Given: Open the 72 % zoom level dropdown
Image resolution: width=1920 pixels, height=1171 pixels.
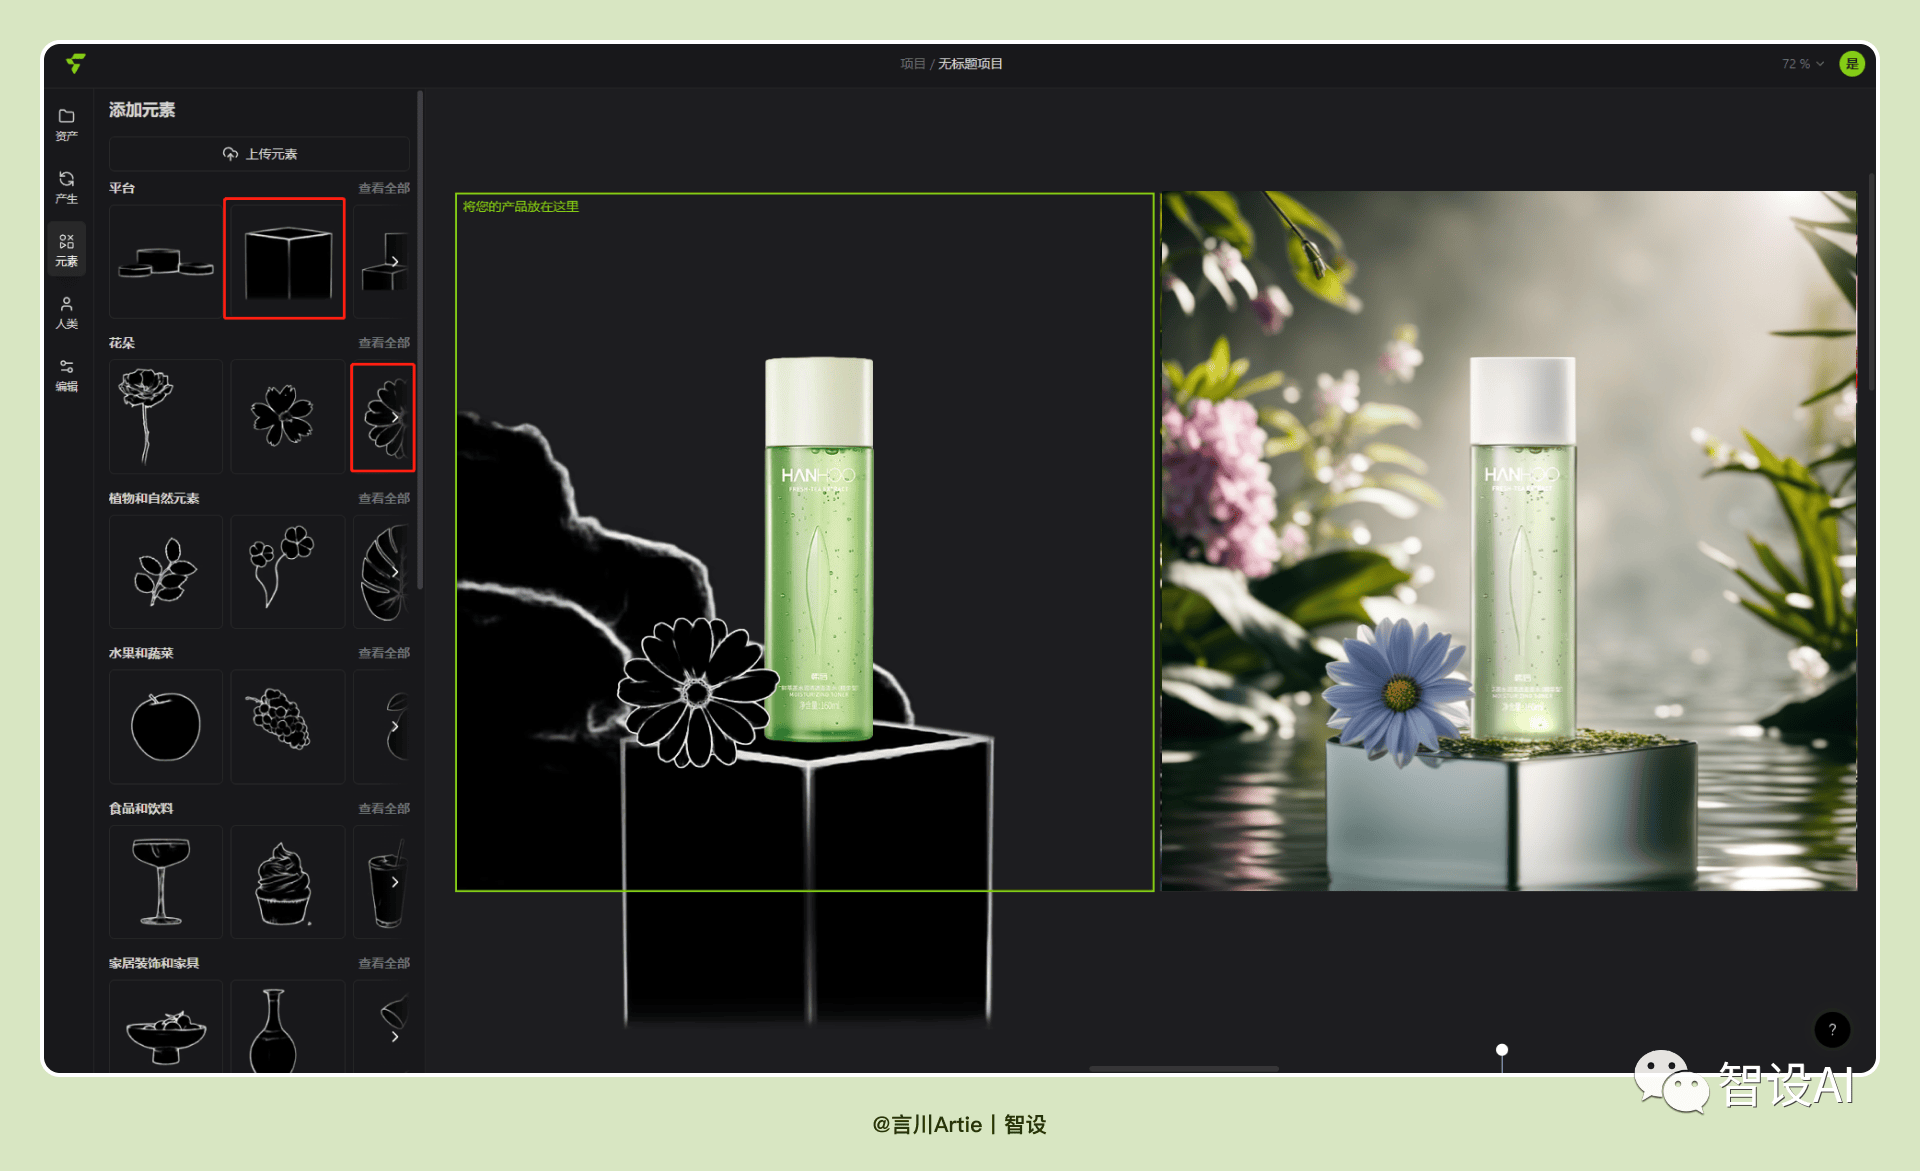Looking at the screenshot, I should 1803,64.
